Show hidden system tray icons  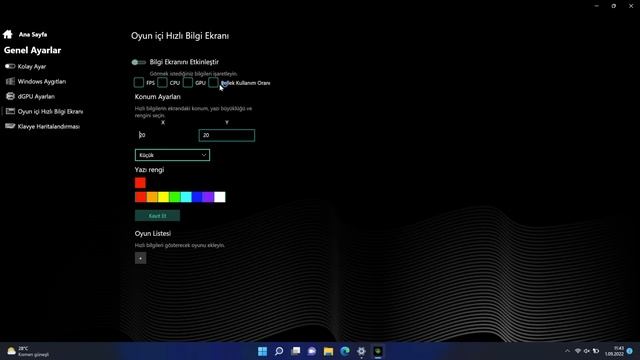567,351
